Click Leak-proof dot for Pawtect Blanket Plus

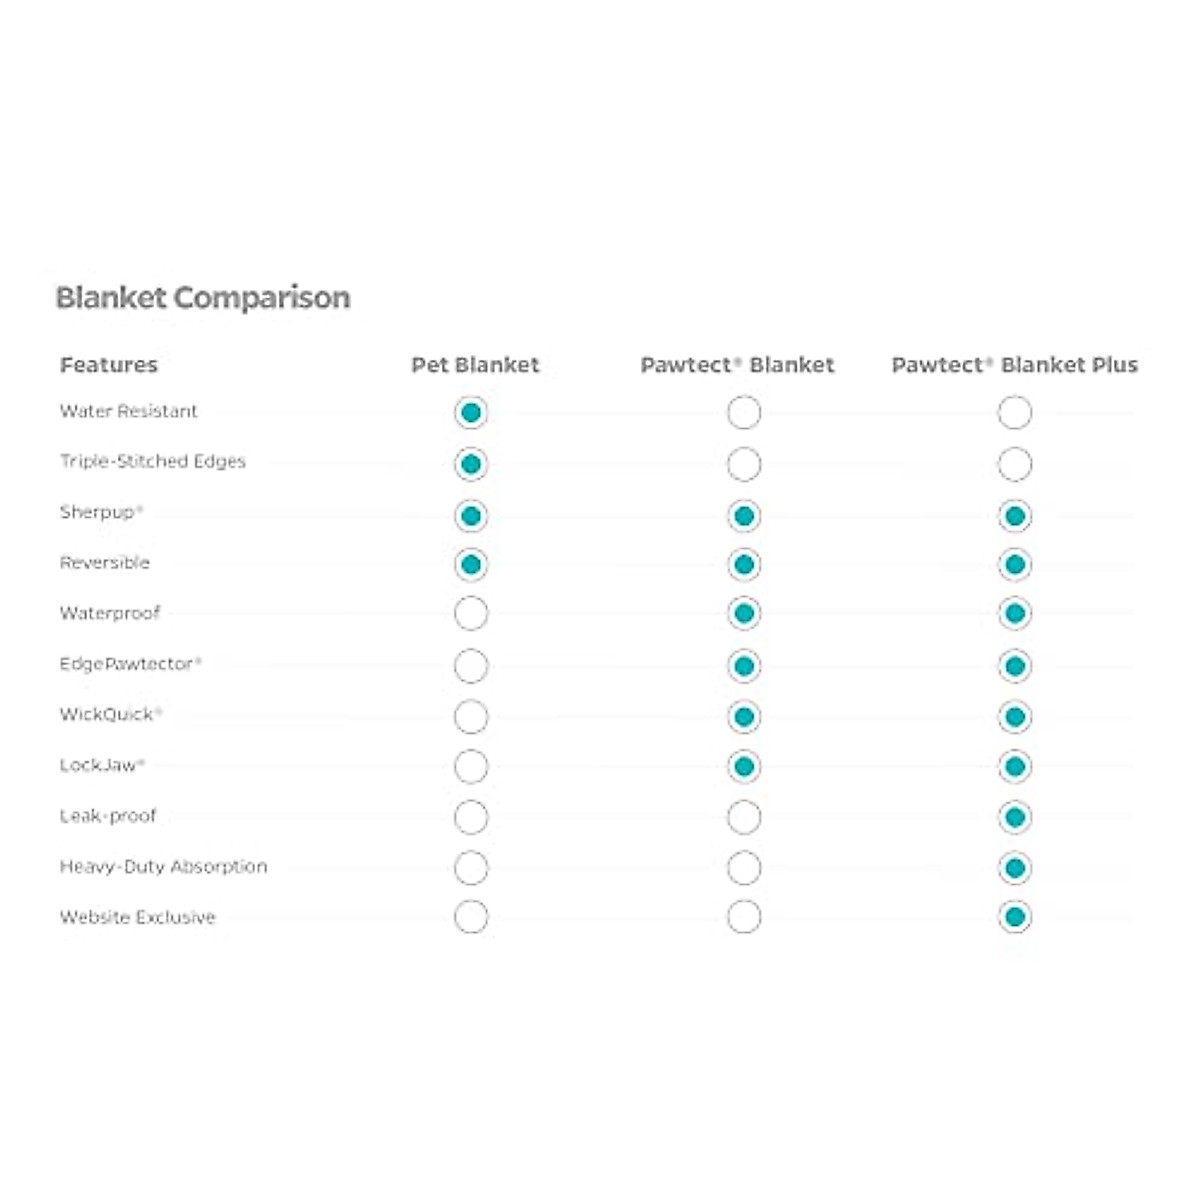[x=1015, y=817]
